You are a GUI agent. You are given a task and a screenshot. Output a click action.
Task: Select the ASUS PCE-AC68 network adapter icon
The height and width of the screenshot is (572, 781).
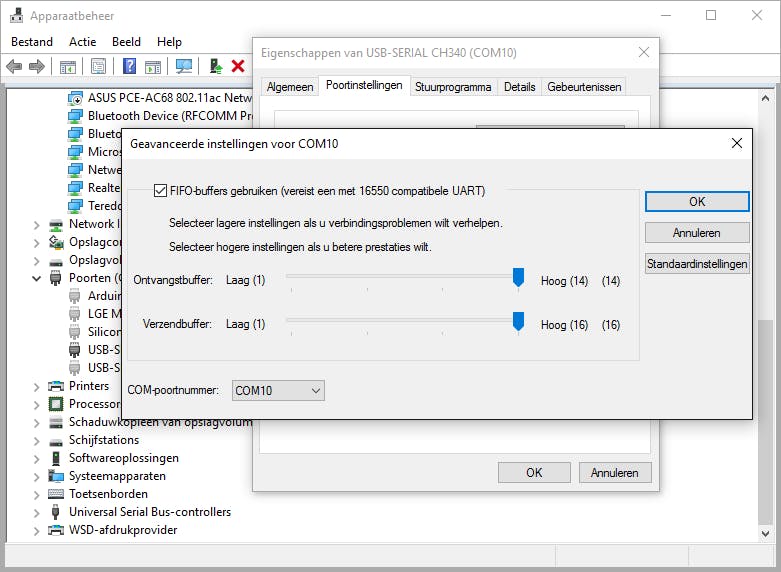pyautogui.click(x=75, y=98)
